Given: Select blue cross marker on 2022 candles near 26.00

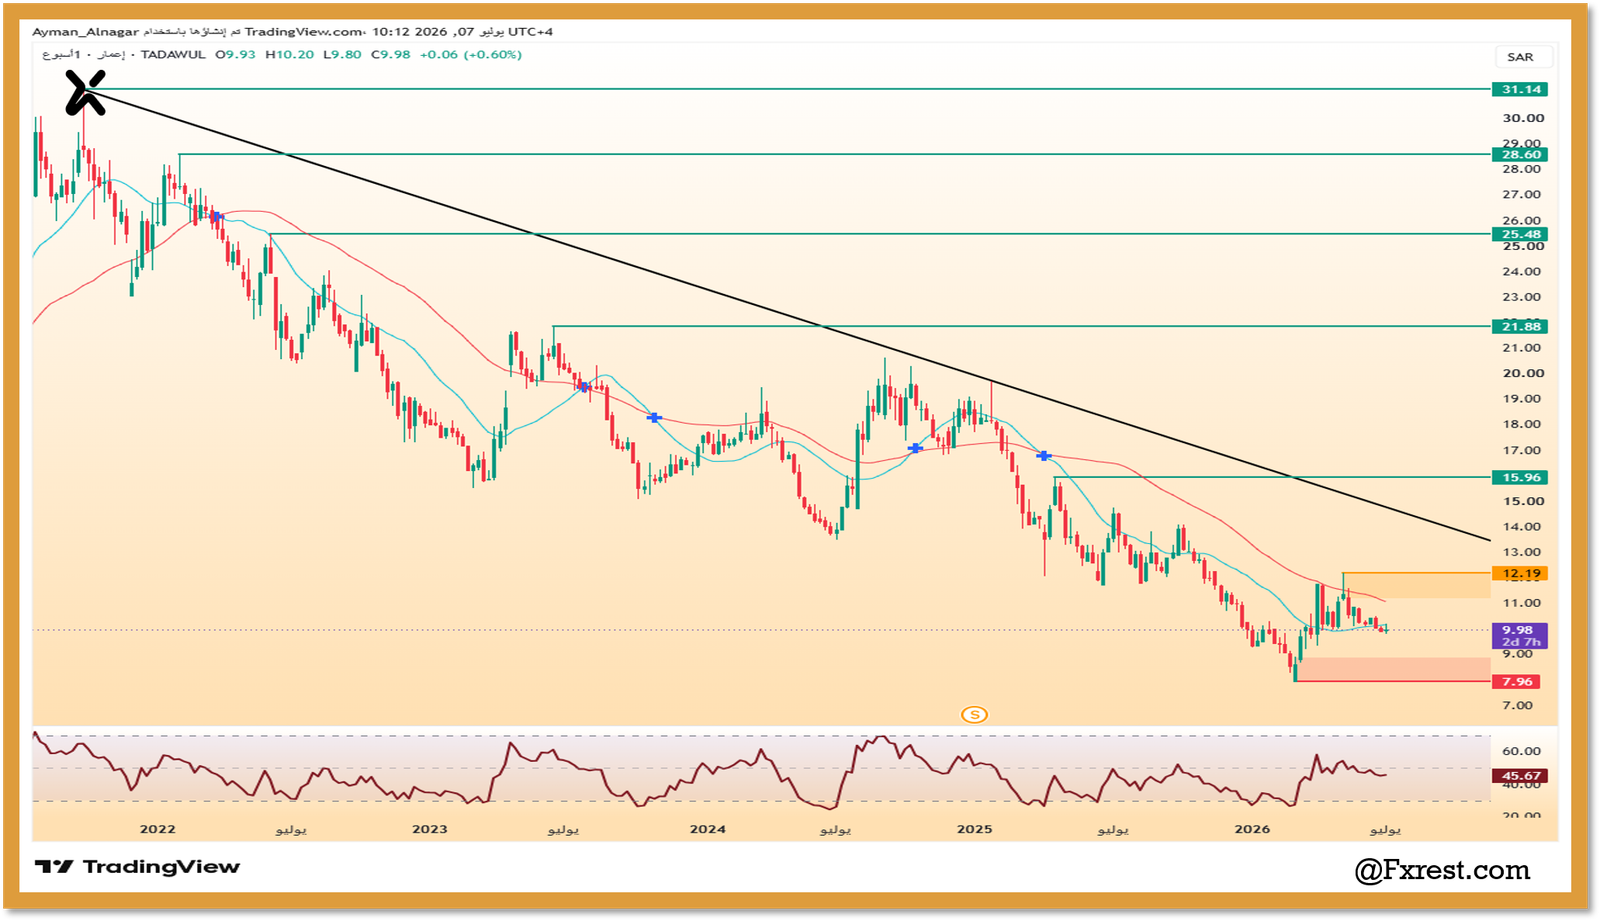Looking at the screenshot, I should (x=215, y=216).
